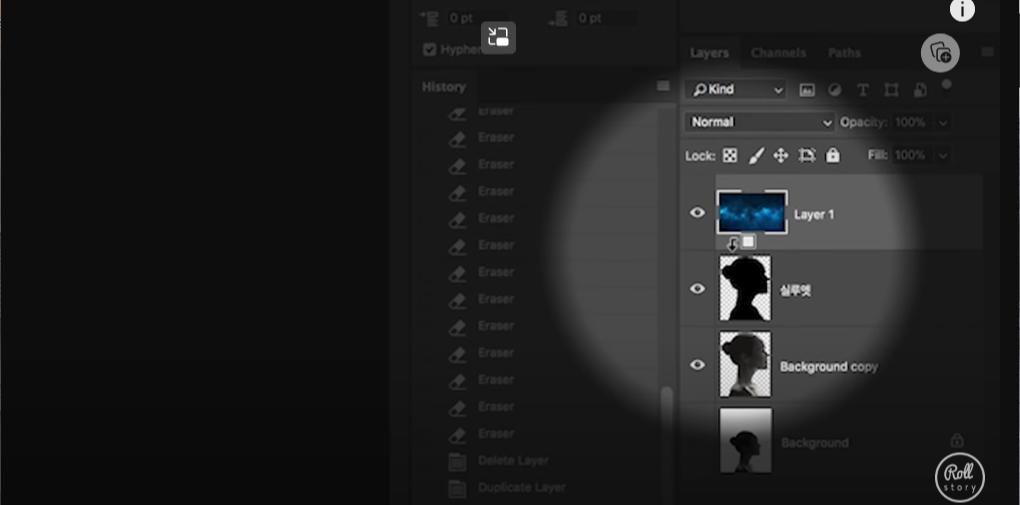1020x505 pixels.
Task: Click the Delete Layer history state icon
Action: [457, 461]
